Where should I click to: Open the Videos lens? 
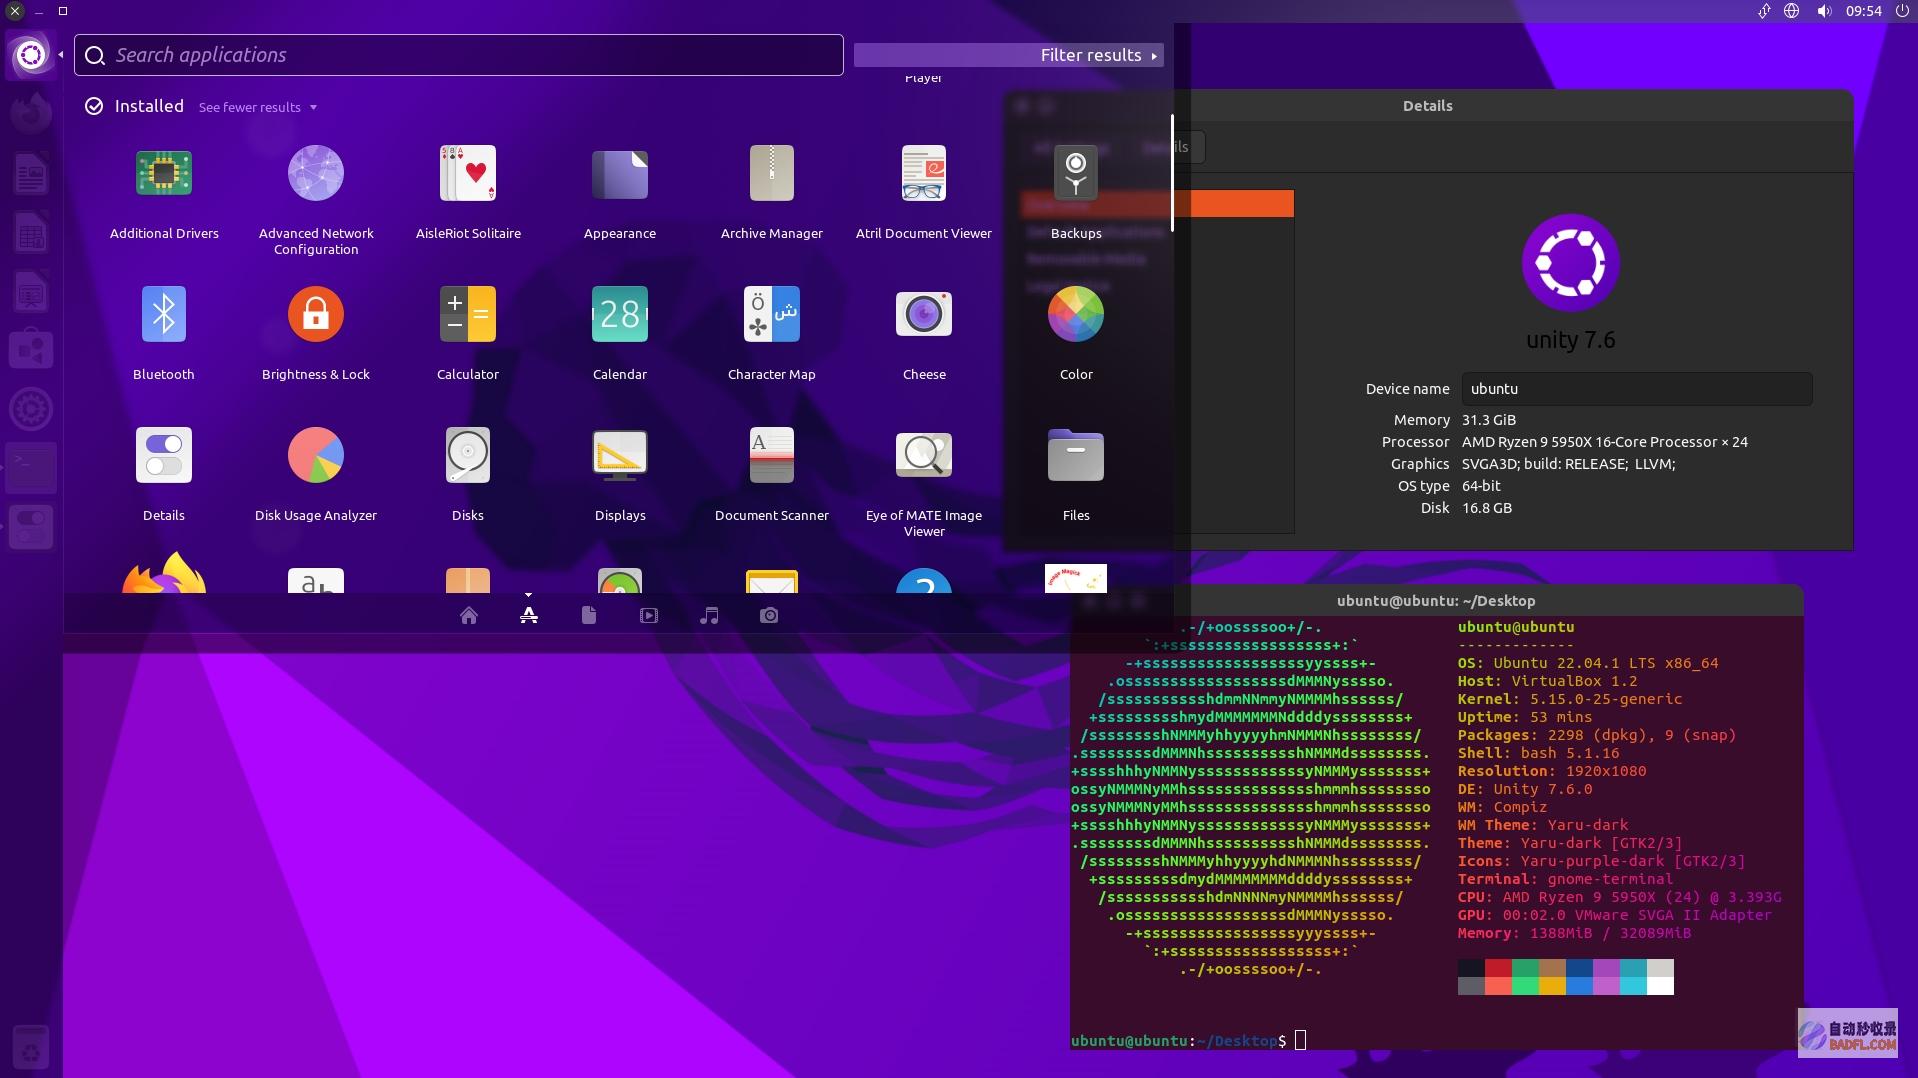coord(649,616)
